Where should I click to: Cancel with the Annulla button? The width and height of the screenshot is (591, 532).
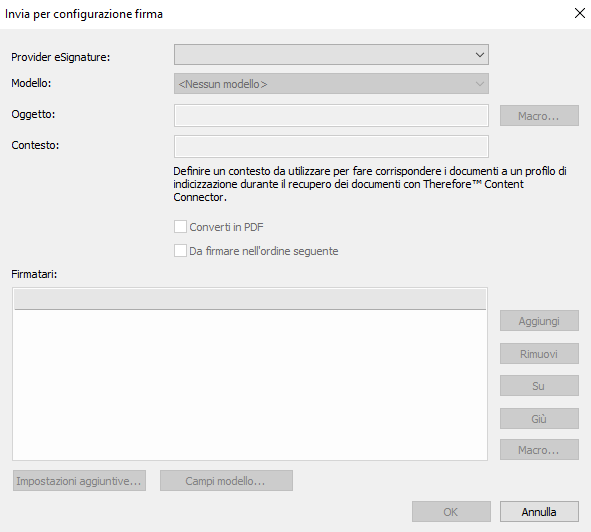pos(539,512)
